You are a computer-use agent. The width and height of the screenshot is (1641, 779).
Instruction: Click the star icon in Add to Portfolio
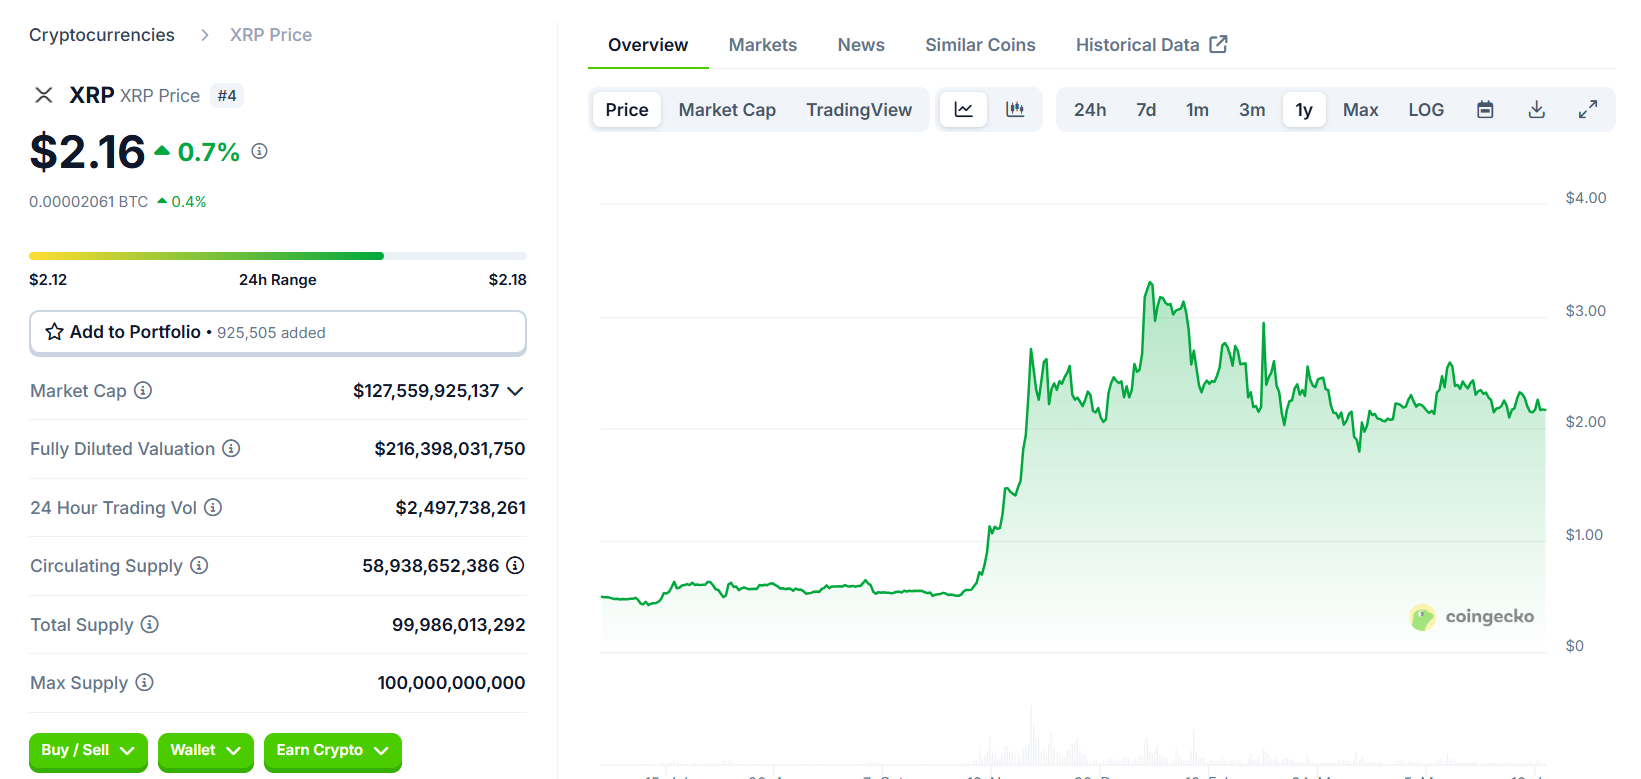[55, 332]
